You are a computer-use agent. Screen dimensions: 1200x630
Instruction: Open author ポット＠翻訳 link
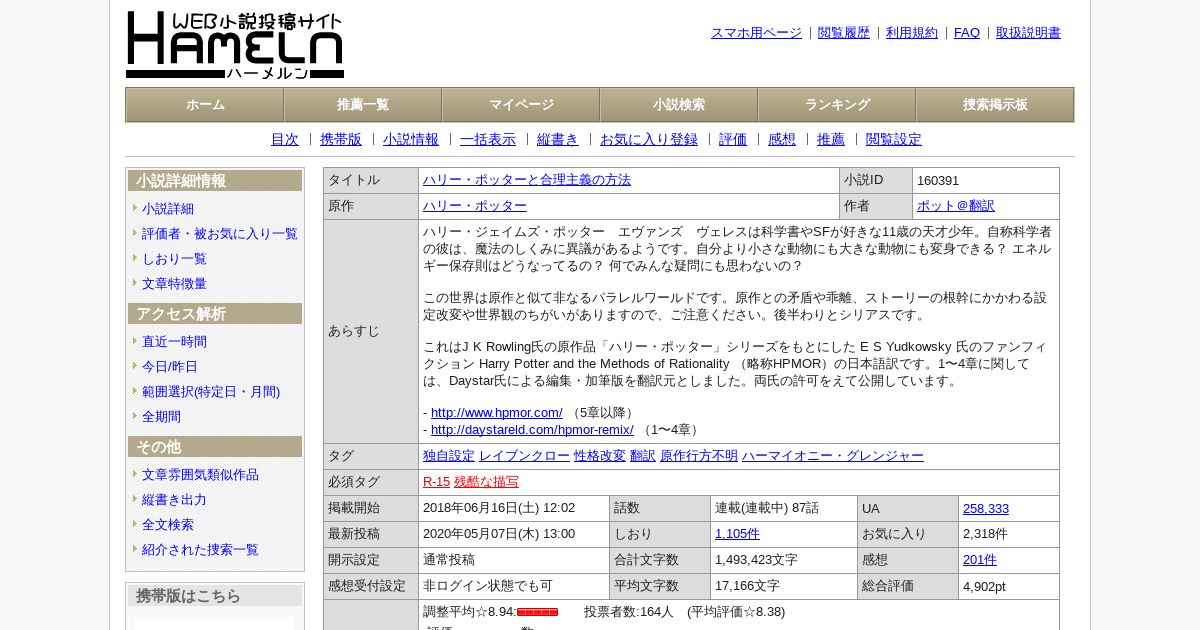(956, 207)
